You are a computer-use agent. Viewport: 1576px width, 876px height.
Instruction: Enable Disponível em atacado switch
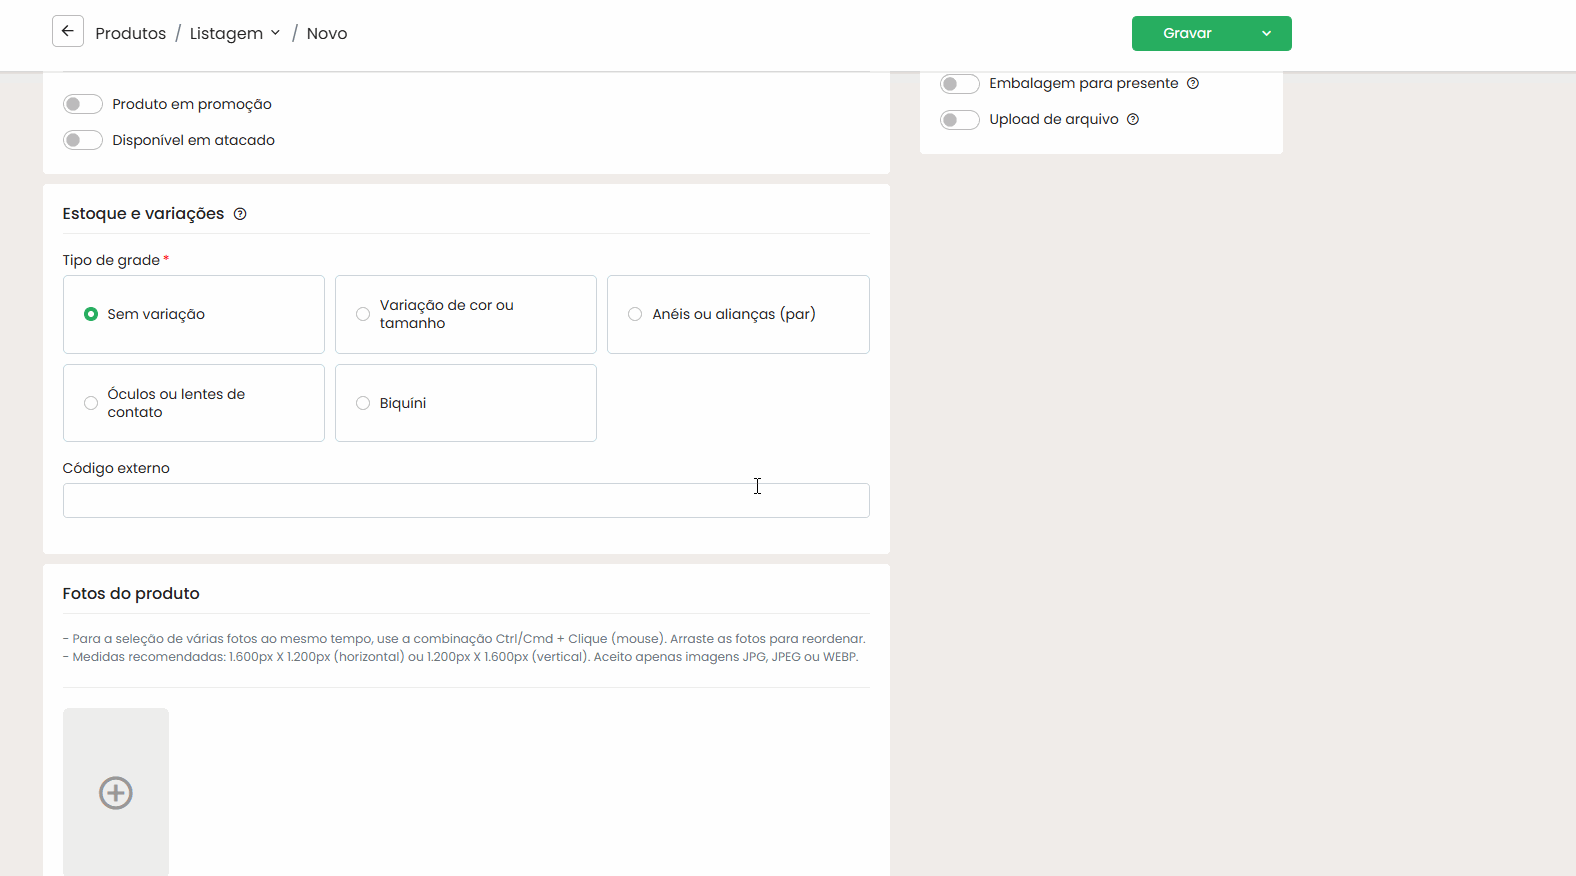tap(83, 141)
